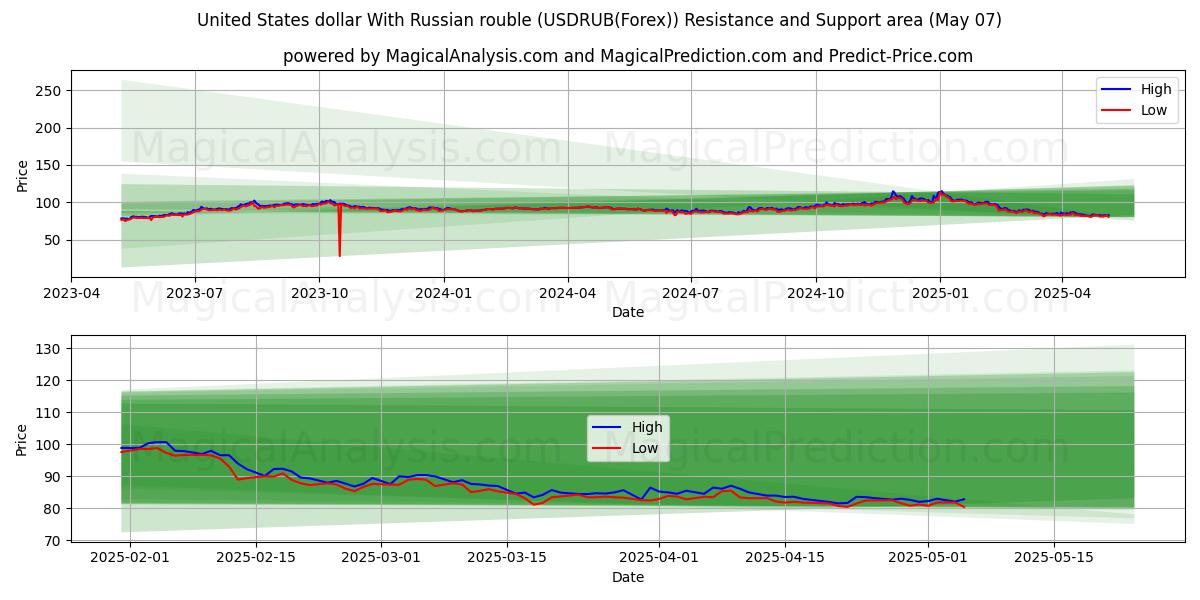Click the 2024-10 date tick
This screenshot has height=600, width=1200.
pyautogui.click(x=816, y=294)
